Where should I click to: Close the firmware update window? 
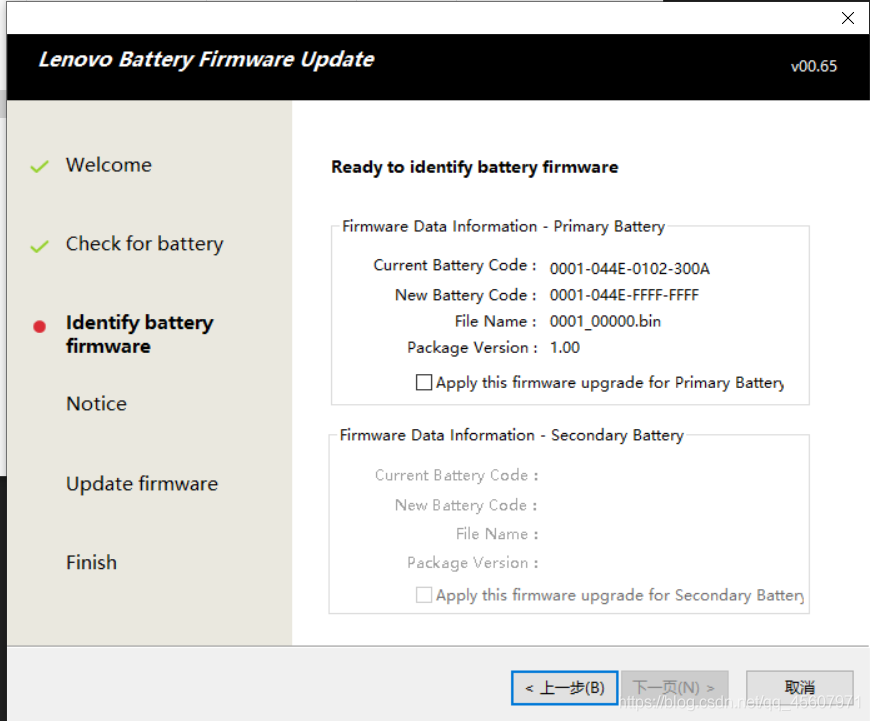tap(847, 18)
